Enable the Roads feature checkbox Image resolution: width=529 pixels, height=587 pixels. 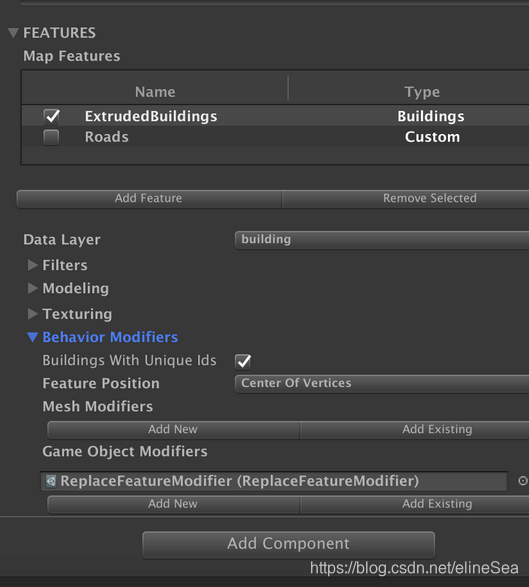coord(51,137)
